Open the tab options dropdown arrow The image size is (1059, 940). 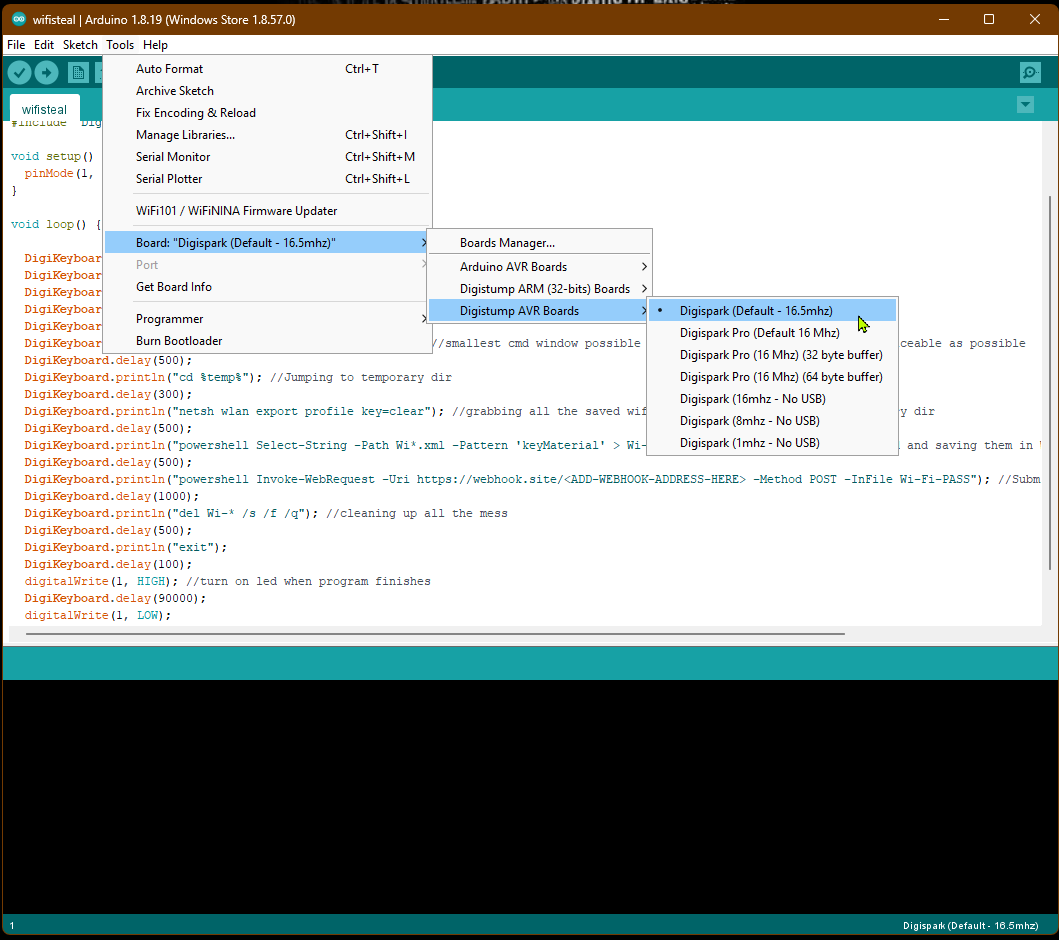(1025, 105)
